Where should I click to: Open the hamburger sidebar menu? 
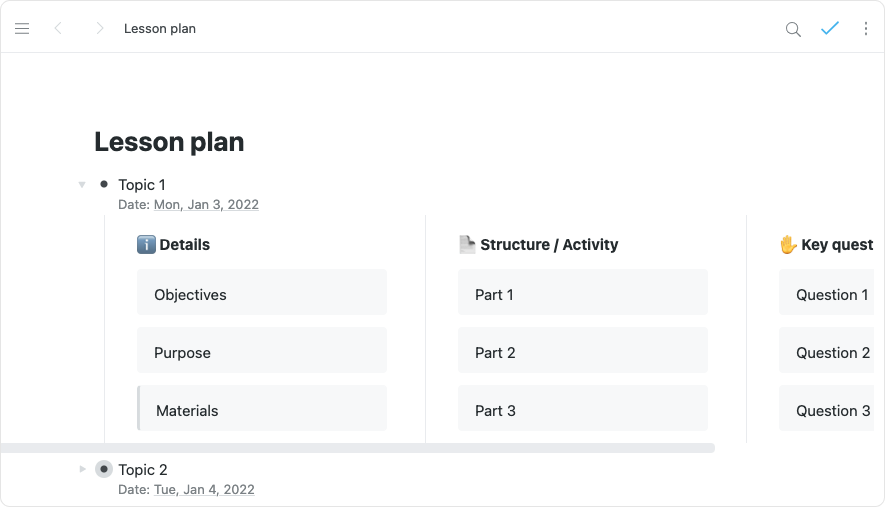pos(22,29)
